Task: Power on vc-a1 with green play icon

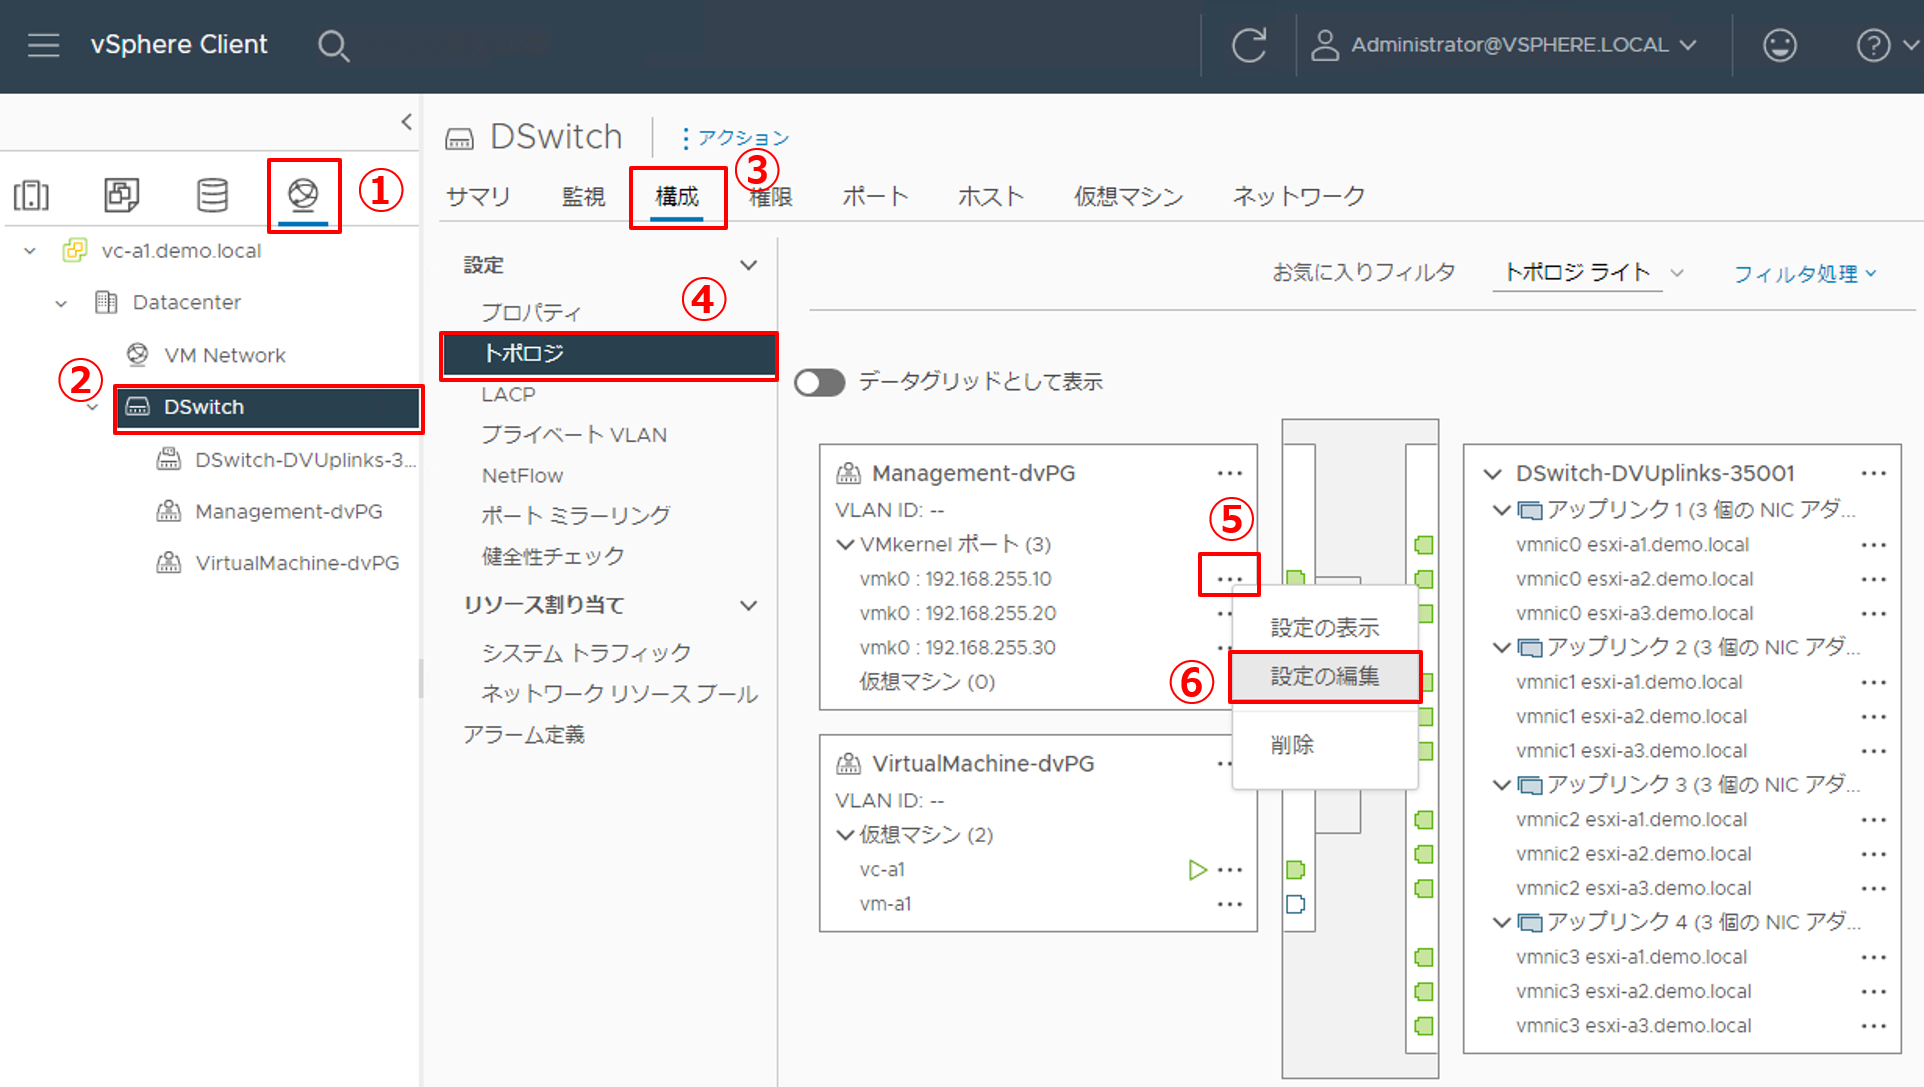Action: pos(1197,870)
